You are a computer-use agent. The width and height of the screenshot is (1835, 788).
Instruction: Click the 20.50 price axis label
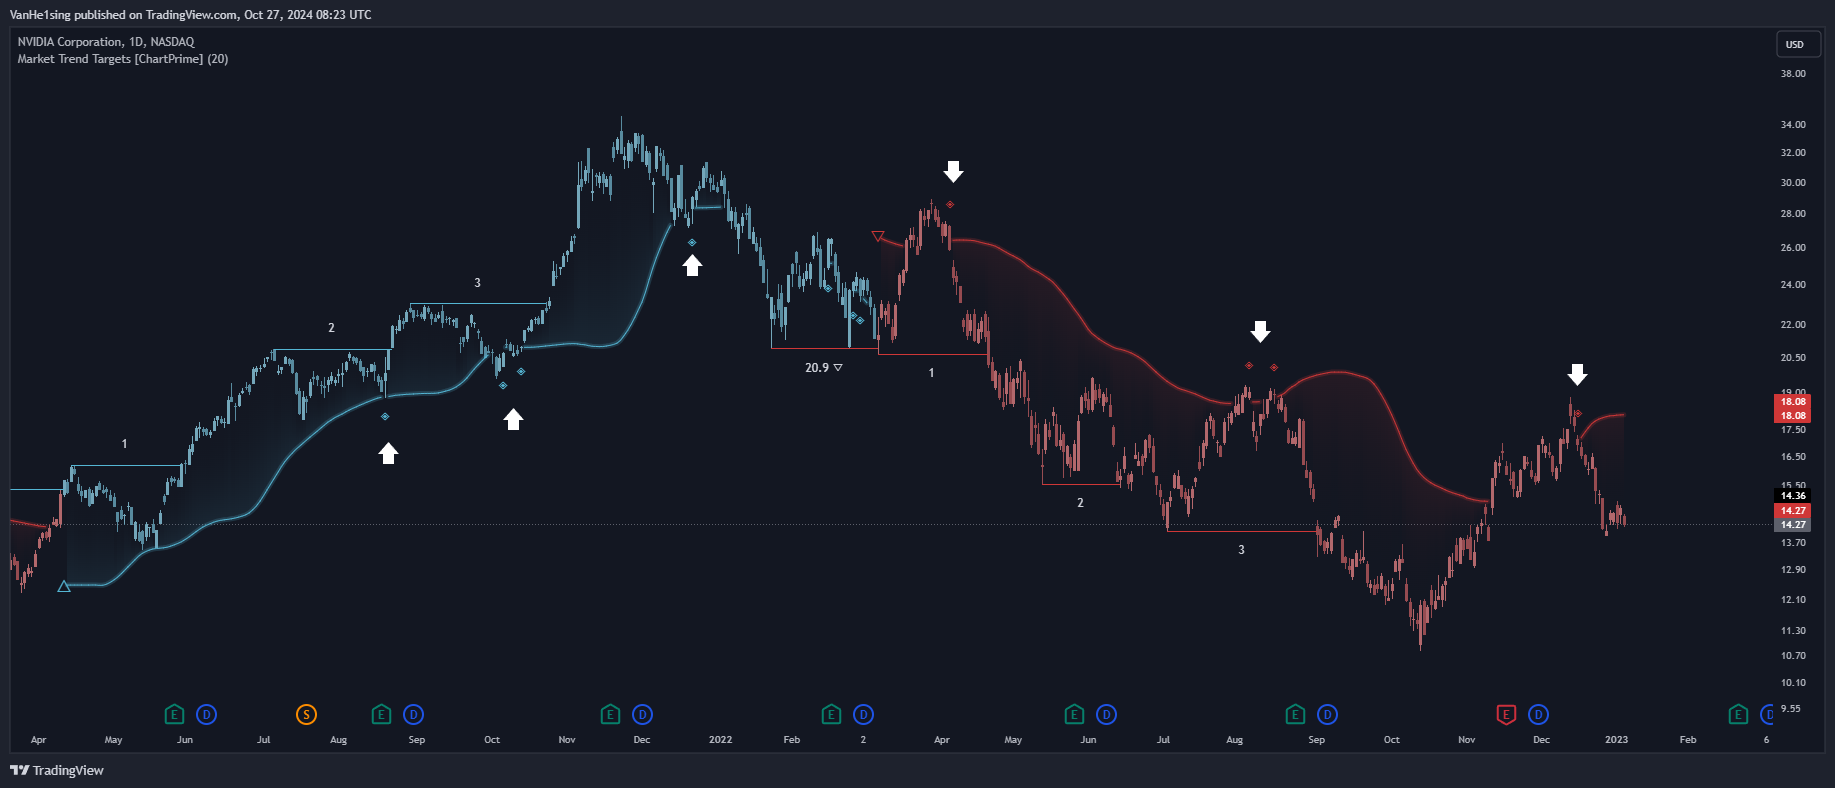click(1793, 358)
